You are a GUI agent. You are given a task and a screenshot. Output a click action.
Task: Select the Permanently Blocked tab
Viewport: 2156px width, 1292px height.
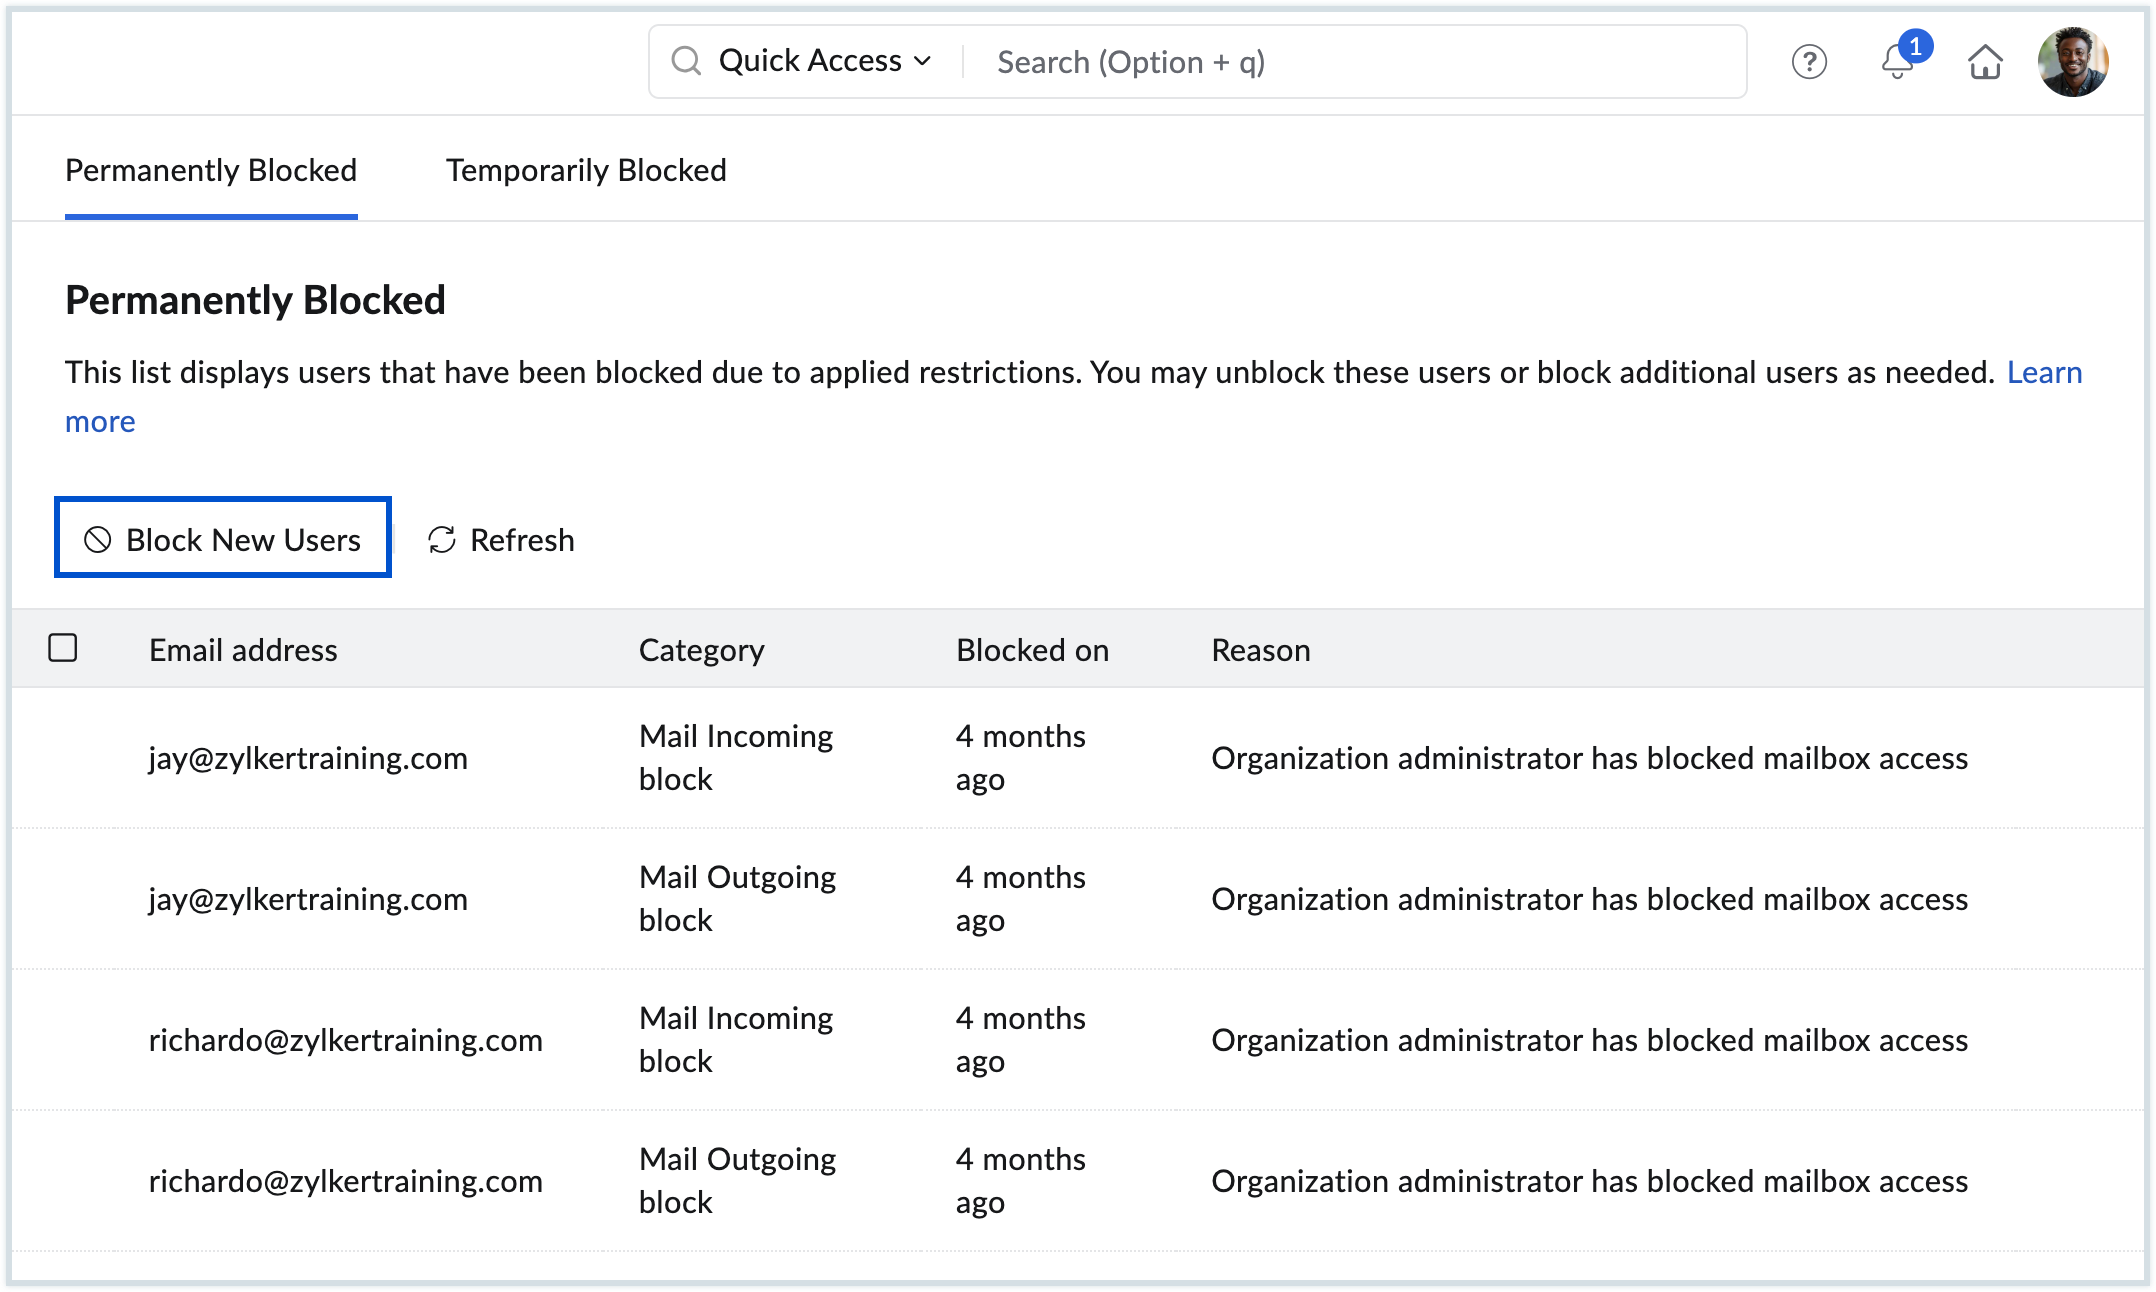tap(211, 170)
